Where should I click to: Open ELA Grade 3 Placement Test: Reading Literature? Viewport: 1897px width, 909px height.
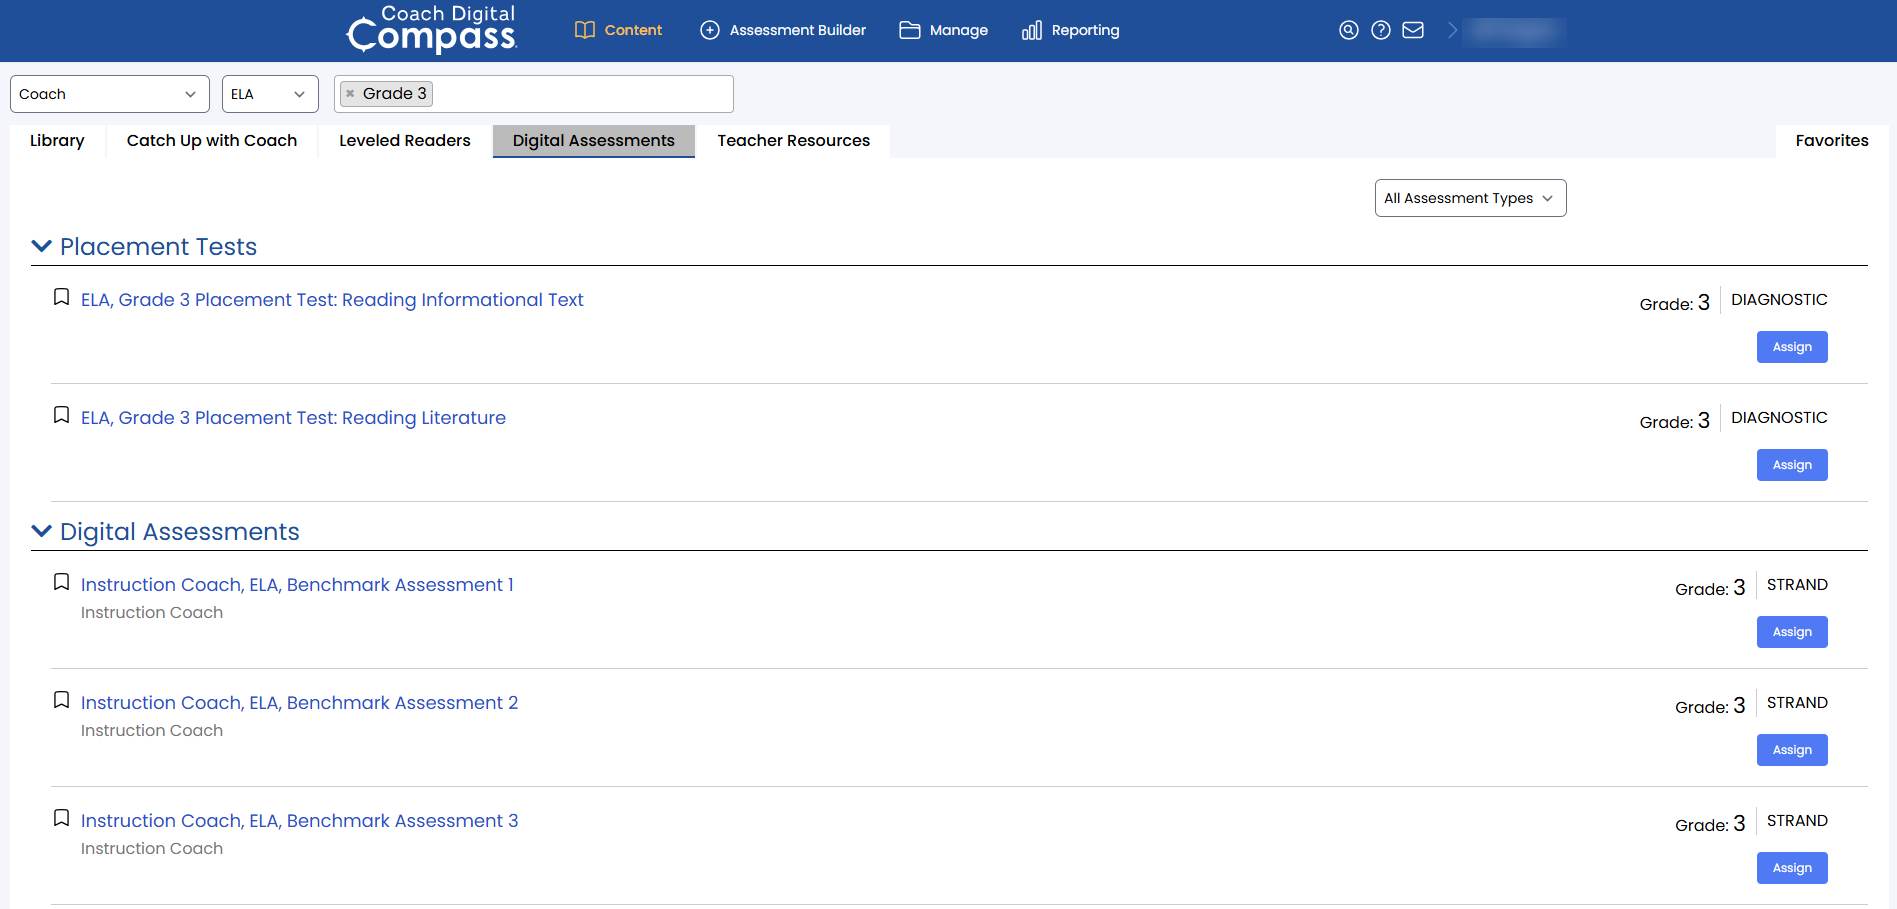point(293,418)
